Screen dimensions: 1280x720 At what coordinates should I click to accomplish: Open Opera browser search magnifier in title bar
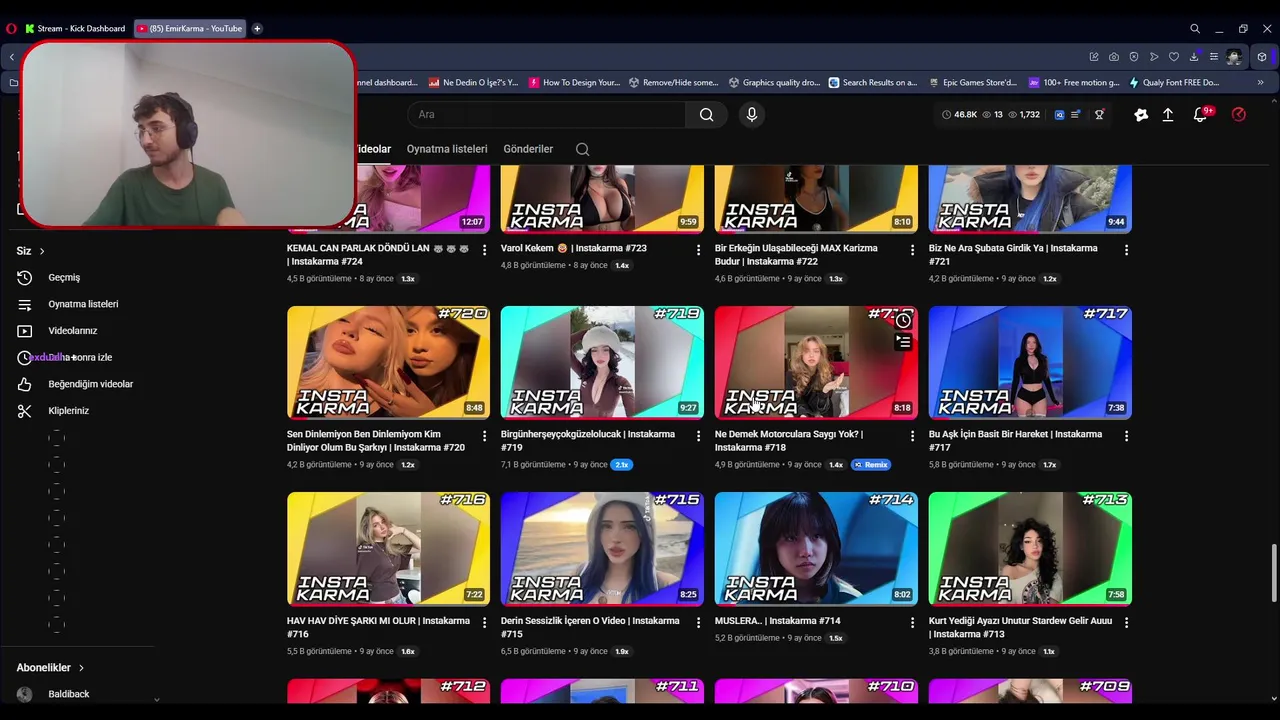(1195, 29)
